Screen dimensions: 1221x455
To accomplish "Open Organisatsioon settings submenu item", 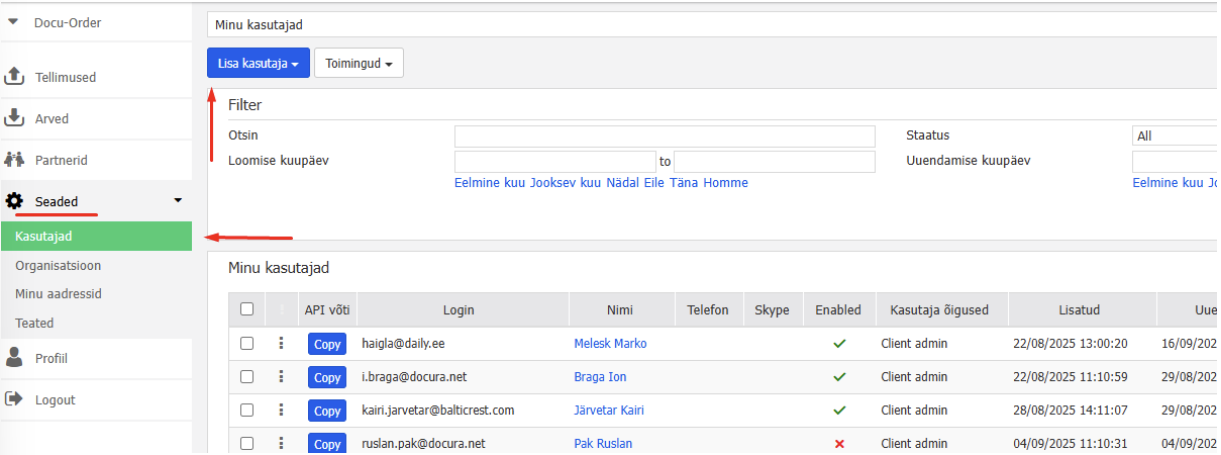I will [x=58, y=266].
